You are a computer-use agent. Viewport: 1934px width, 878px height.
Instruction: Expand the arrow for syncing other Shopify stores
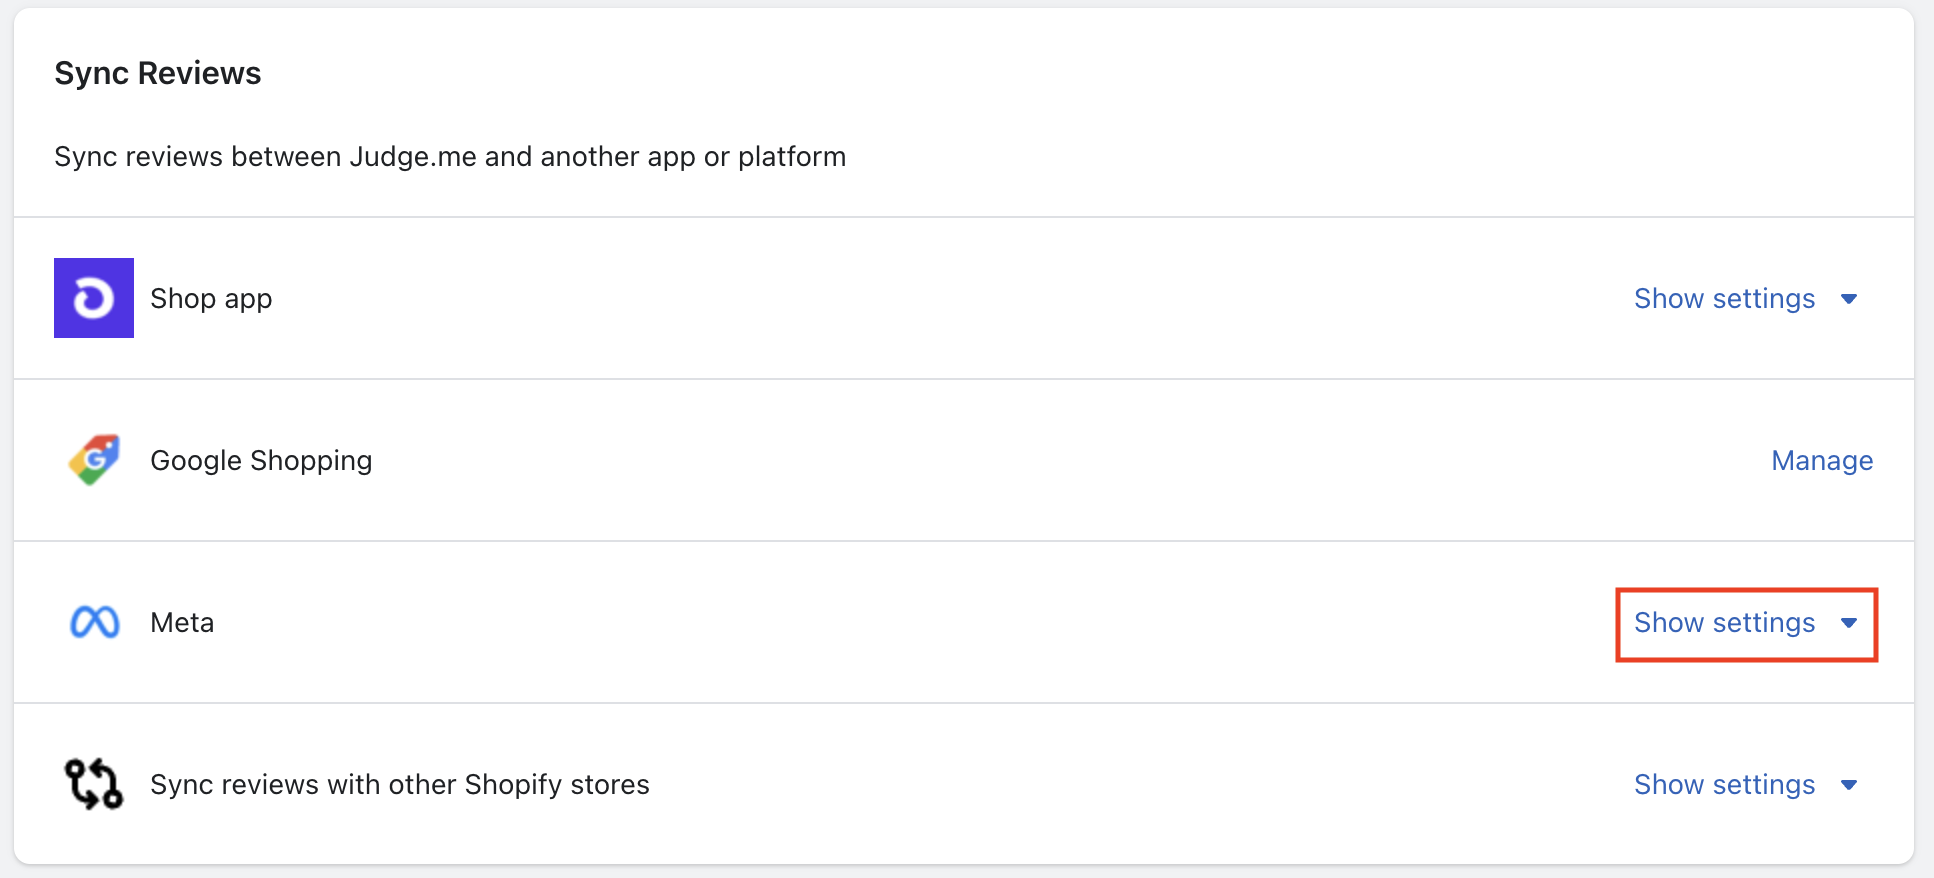(1849, 785)
